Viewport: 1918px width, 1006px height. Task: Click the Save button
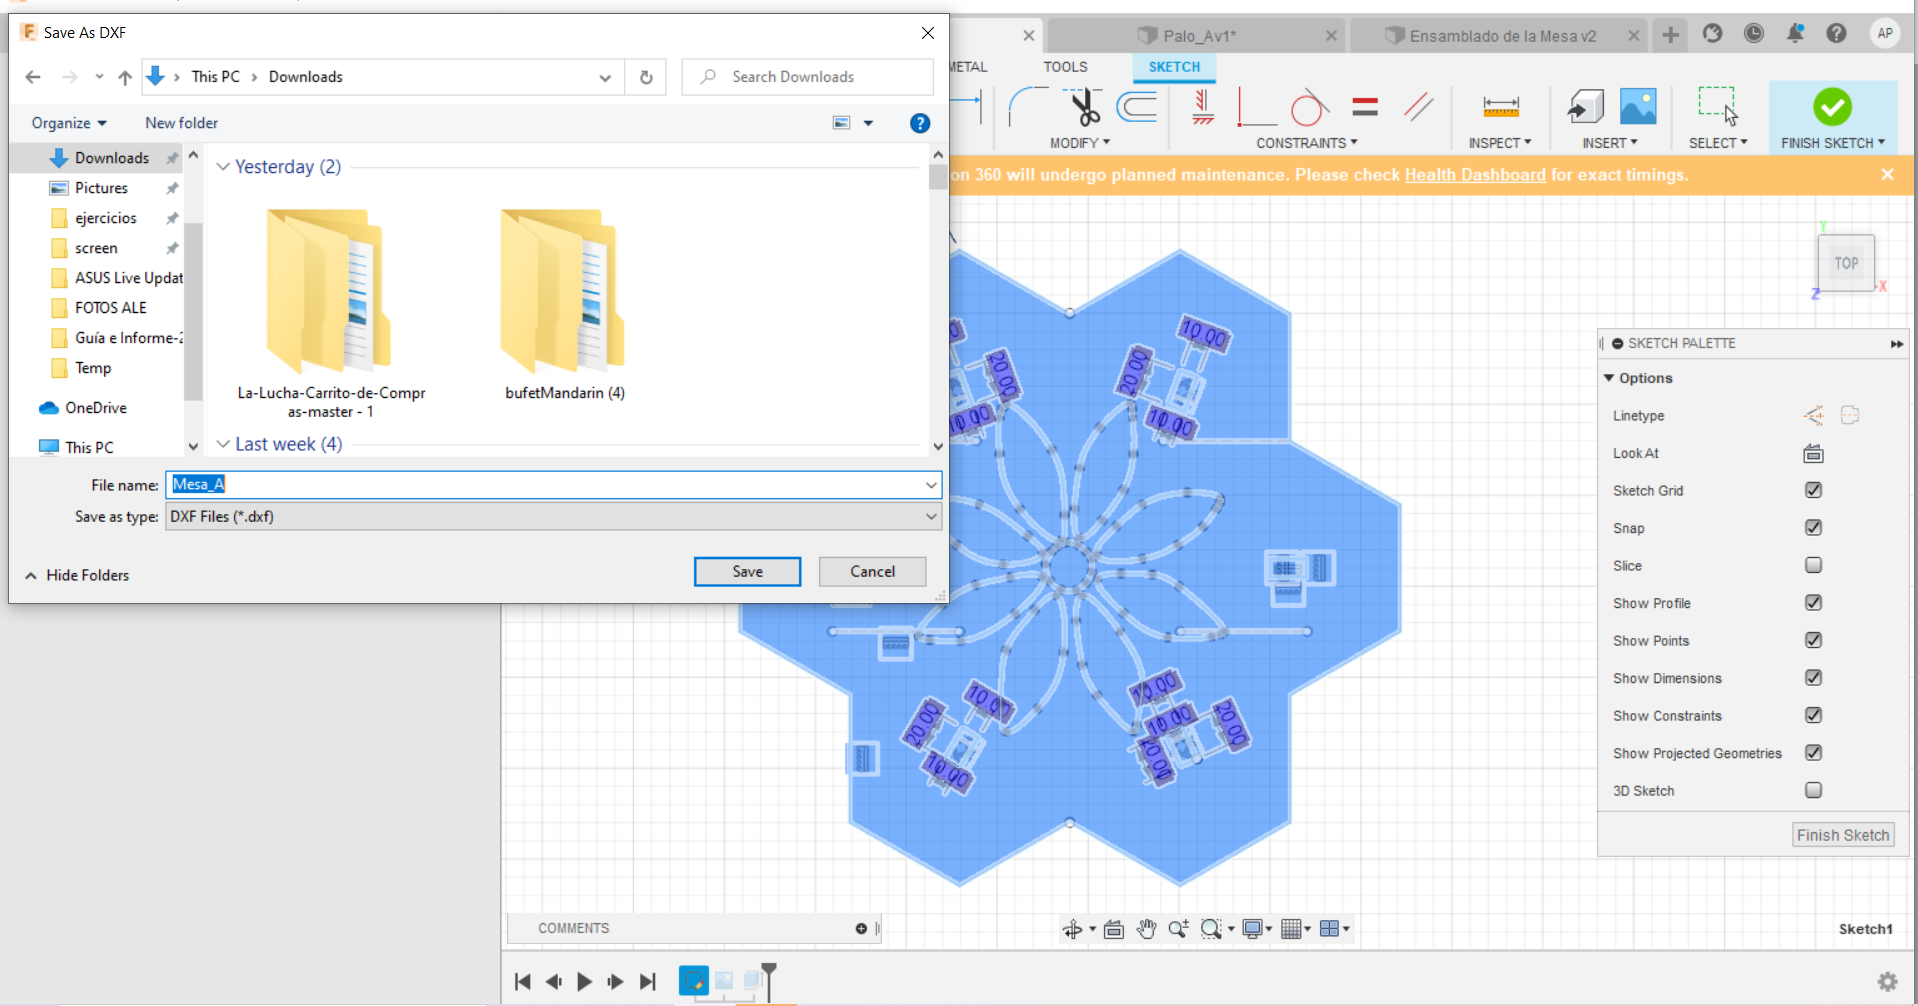click(x=747, y=572)
